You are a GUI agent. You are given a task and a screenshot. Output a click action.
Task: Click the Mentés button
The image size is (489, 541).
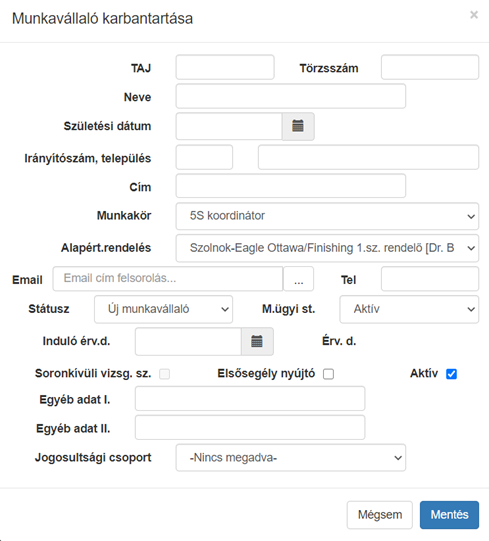[x=449, y=515]
